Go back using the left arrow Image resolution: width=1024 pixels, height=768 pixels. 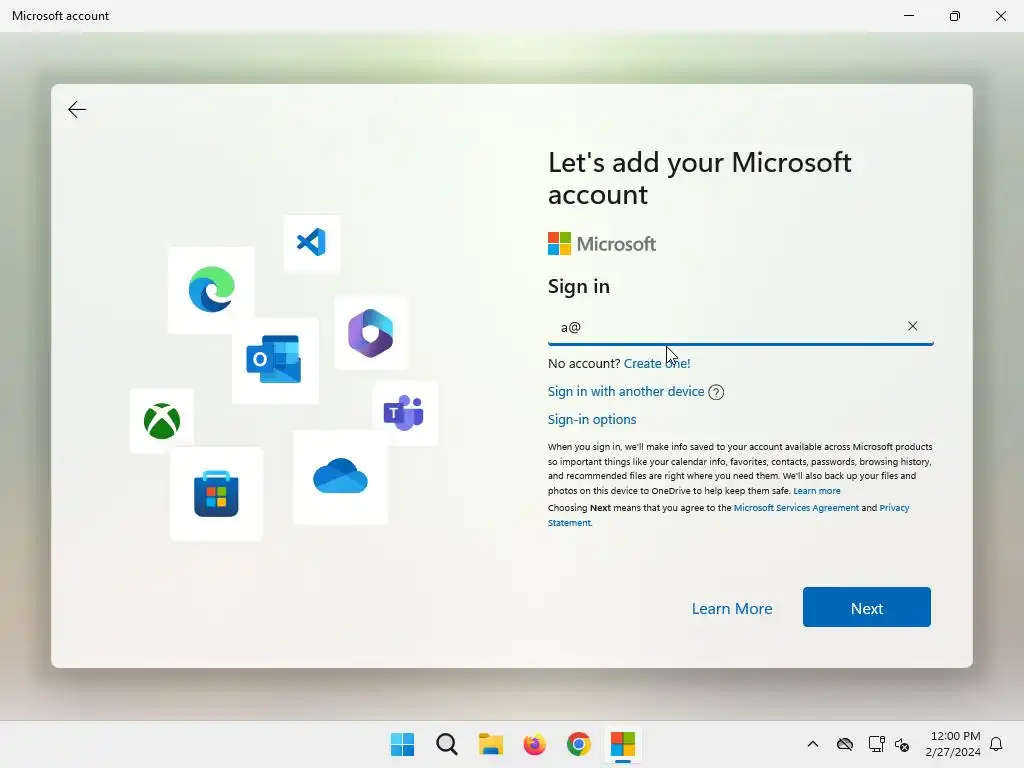(x=77, y=109)
